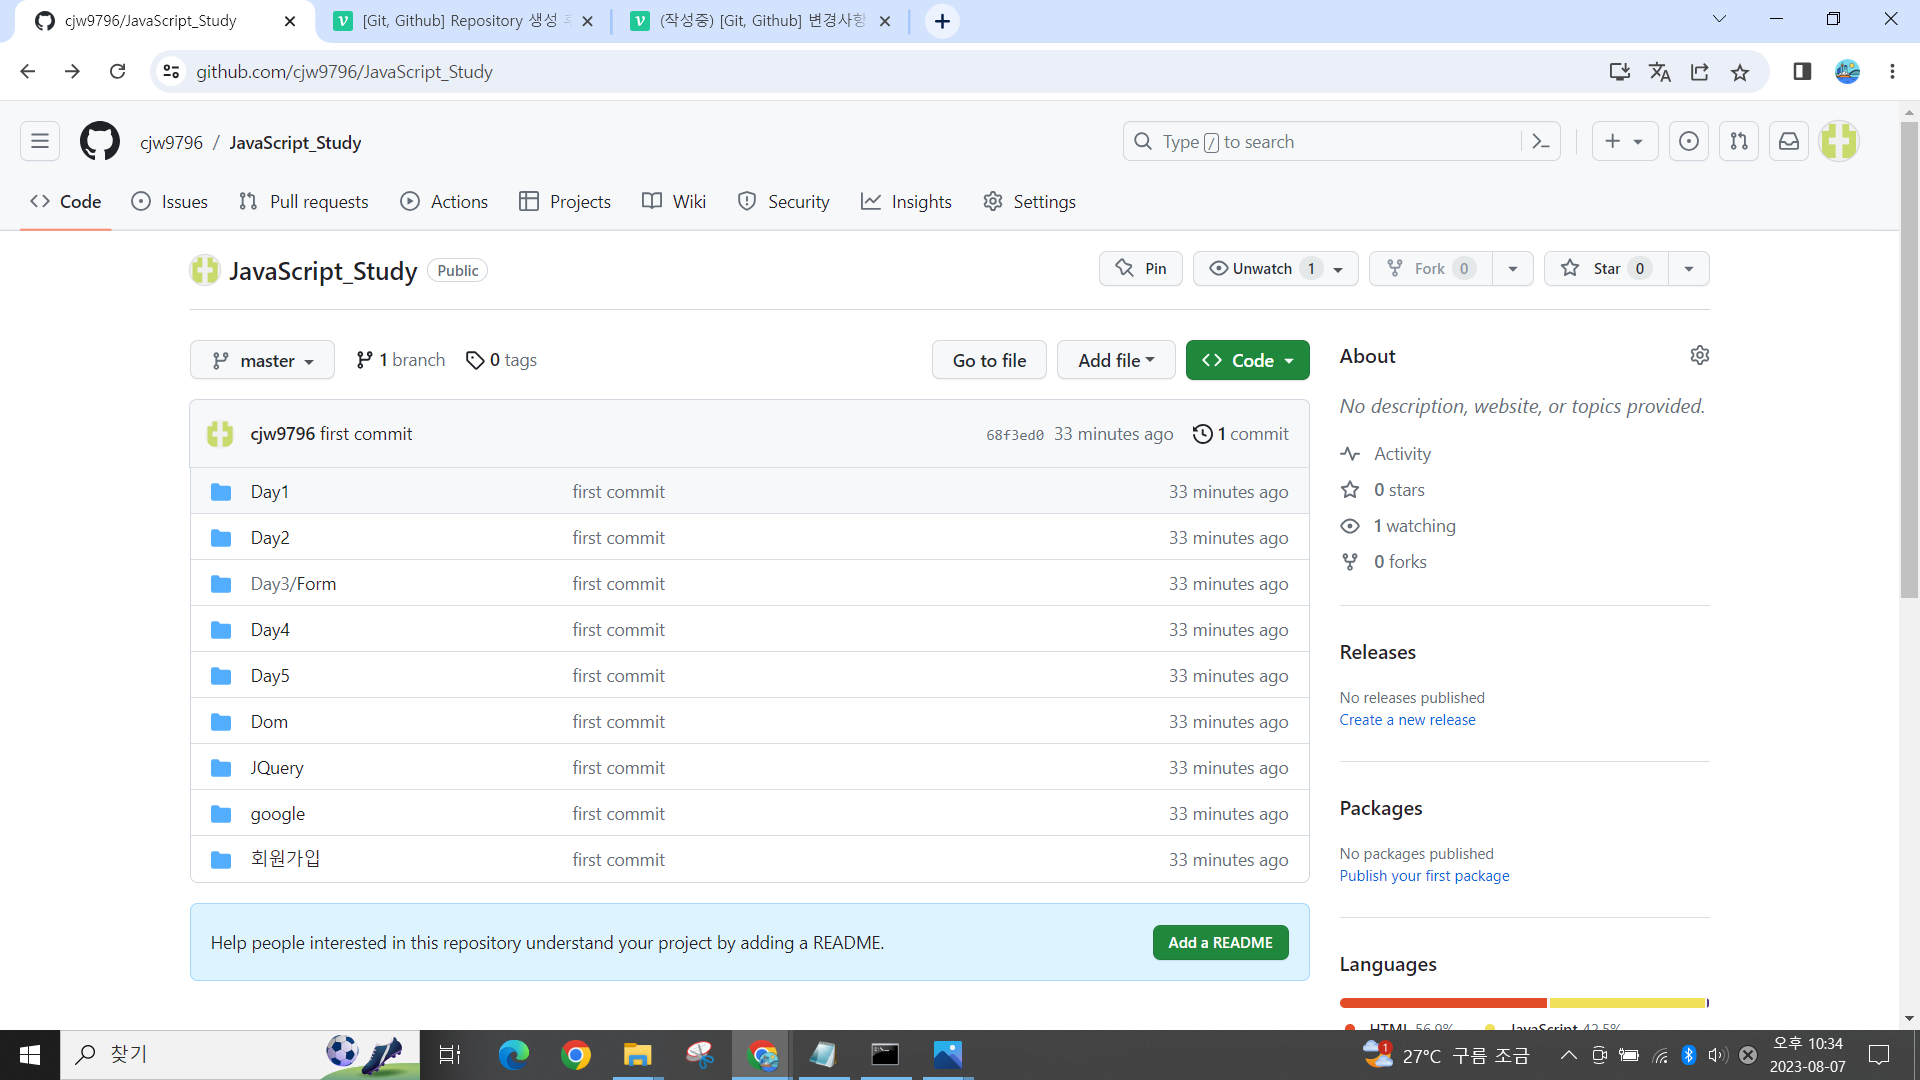Open the GitHub homepage via the logo

point(99,141)
